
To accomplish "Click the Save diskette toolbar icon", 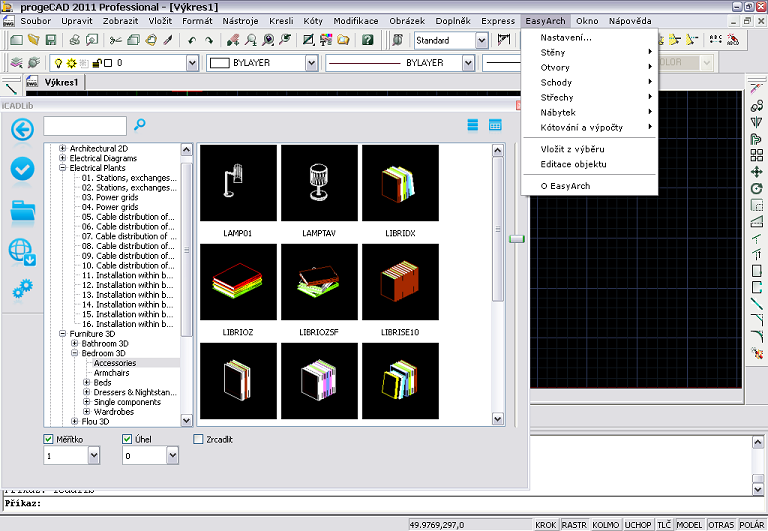I will pyautogui.click(x=50, y=40).
